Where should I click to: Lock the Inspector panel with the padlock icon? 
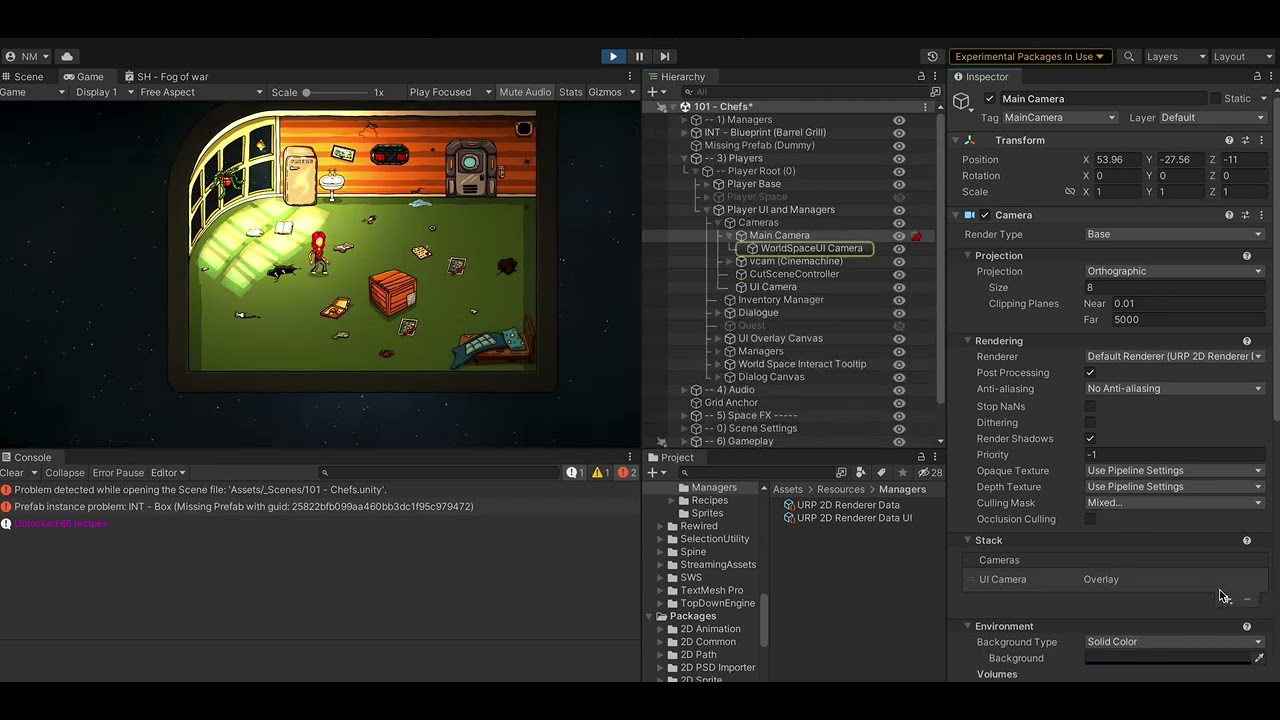coord(1257,77)
